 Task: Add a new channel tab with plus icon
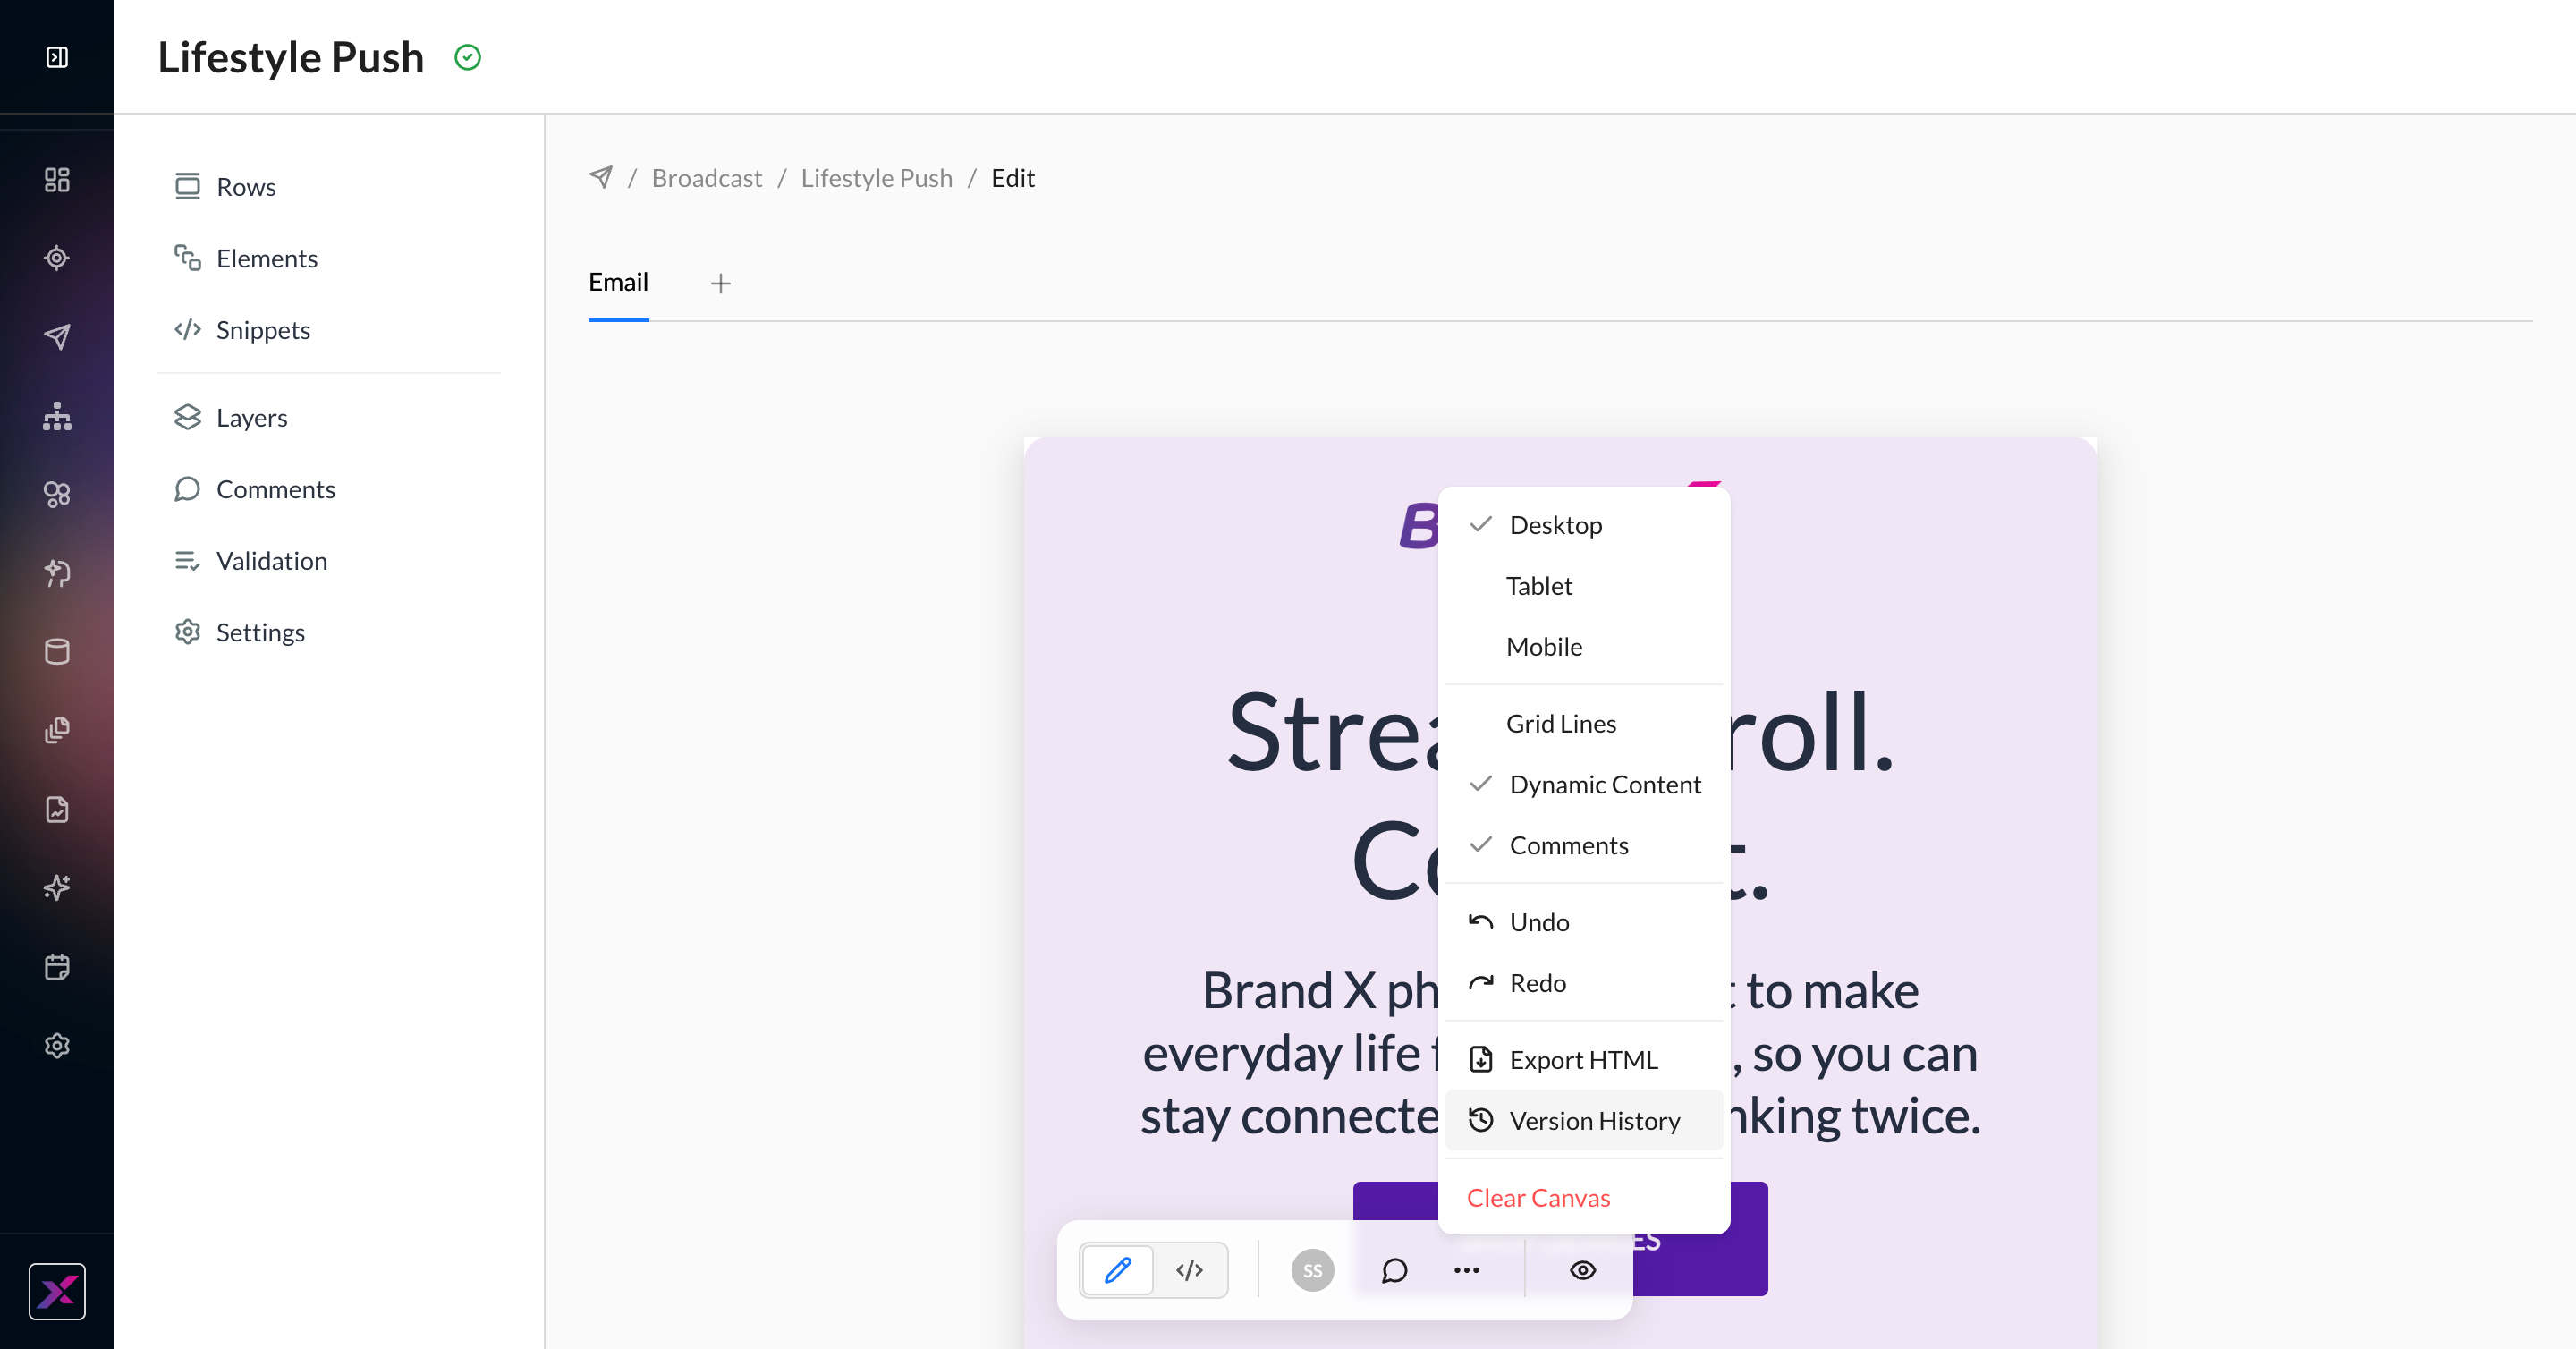click(721, 284)
